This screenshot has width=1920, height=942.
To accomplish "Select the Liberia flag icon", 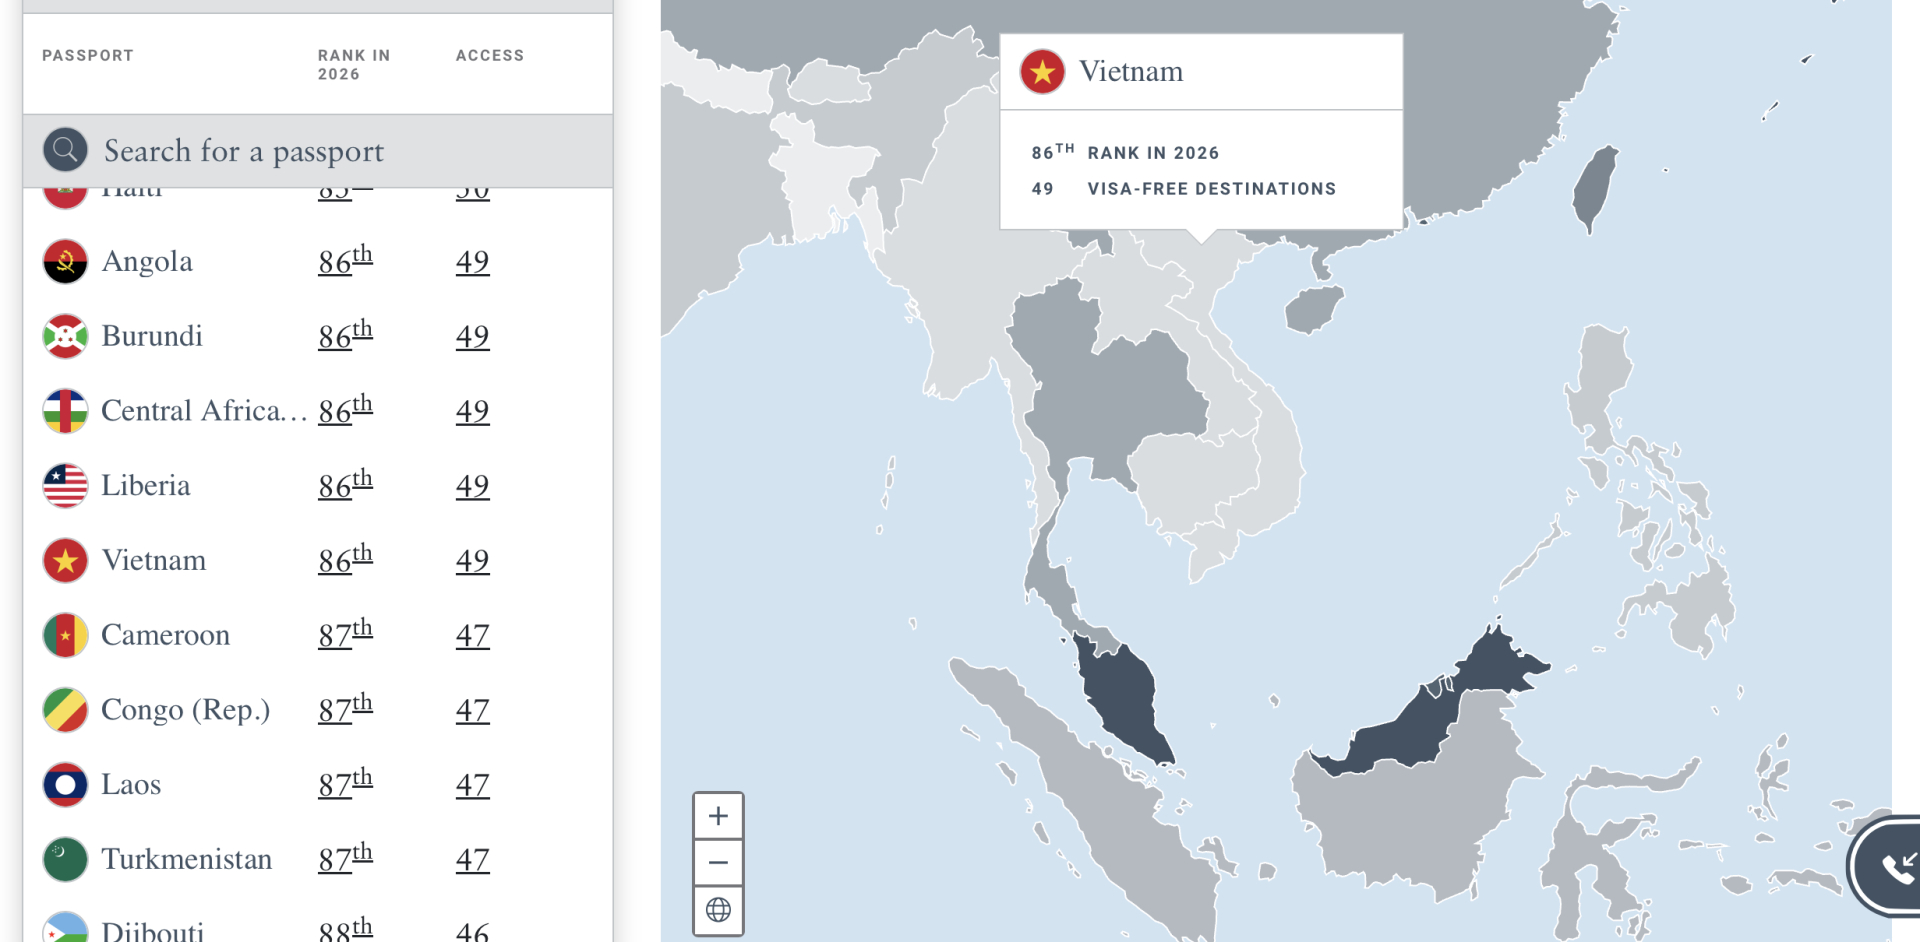I will [x=65, y=486].
